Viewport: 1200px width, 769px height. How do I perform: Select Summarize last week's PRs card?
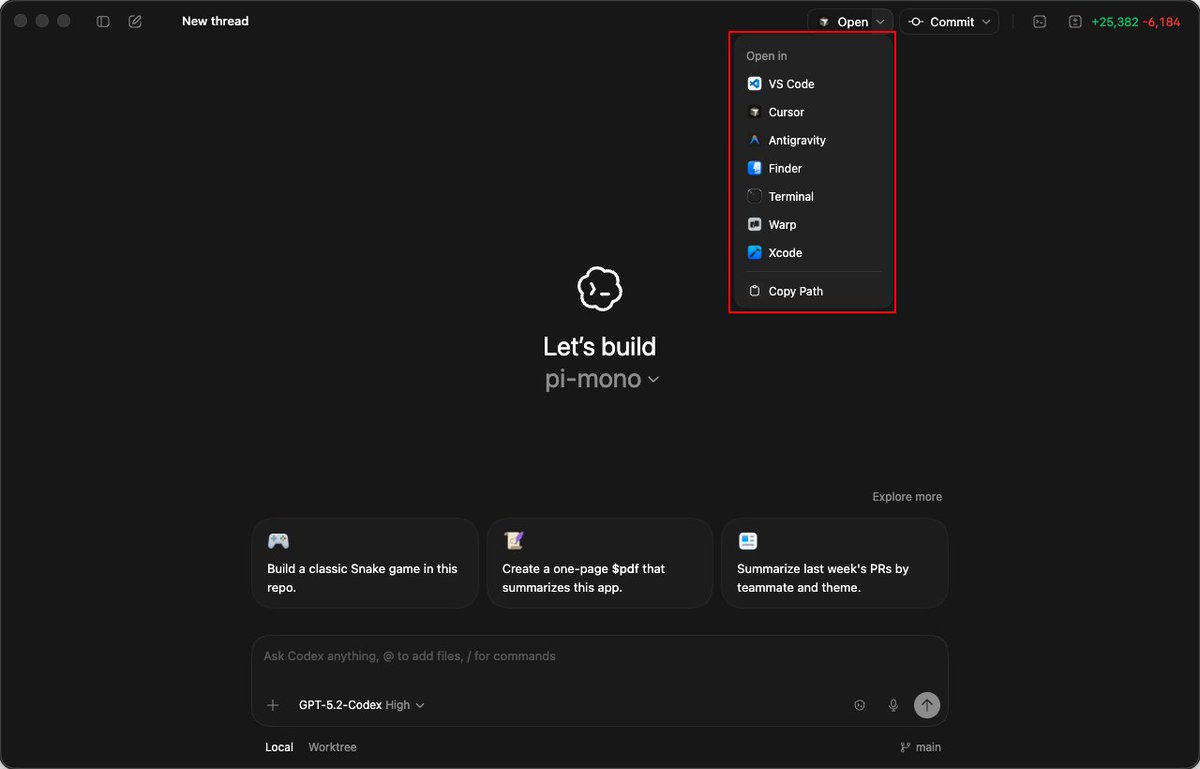(835, 563)
